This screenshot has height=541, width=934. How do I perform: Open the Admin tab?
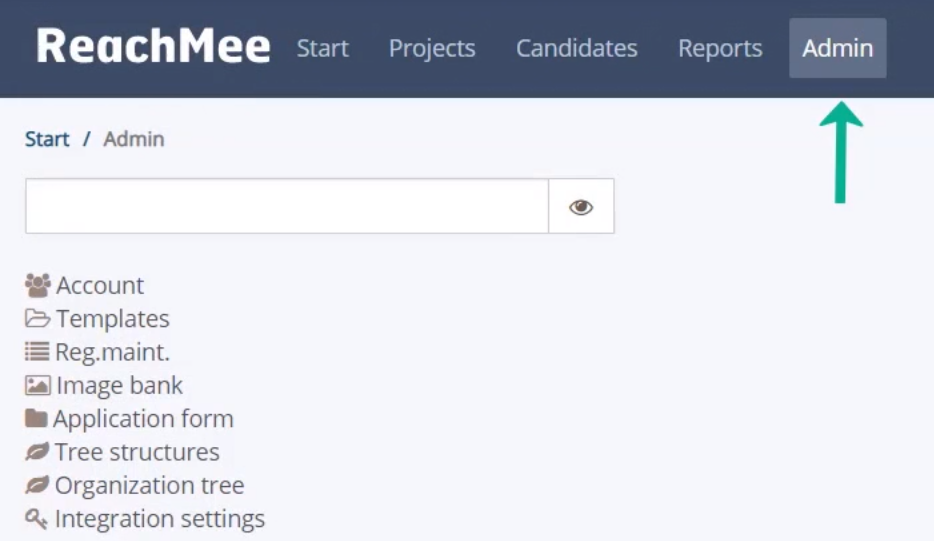838,48
